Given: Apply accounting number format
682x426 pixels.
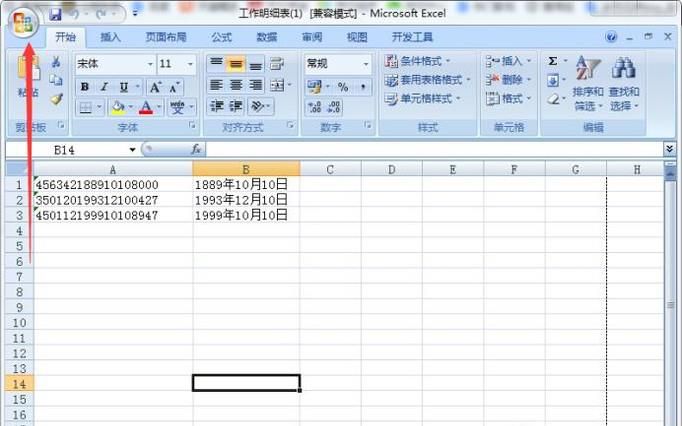Looking at the screenshot, I should (x=314, y=87).
